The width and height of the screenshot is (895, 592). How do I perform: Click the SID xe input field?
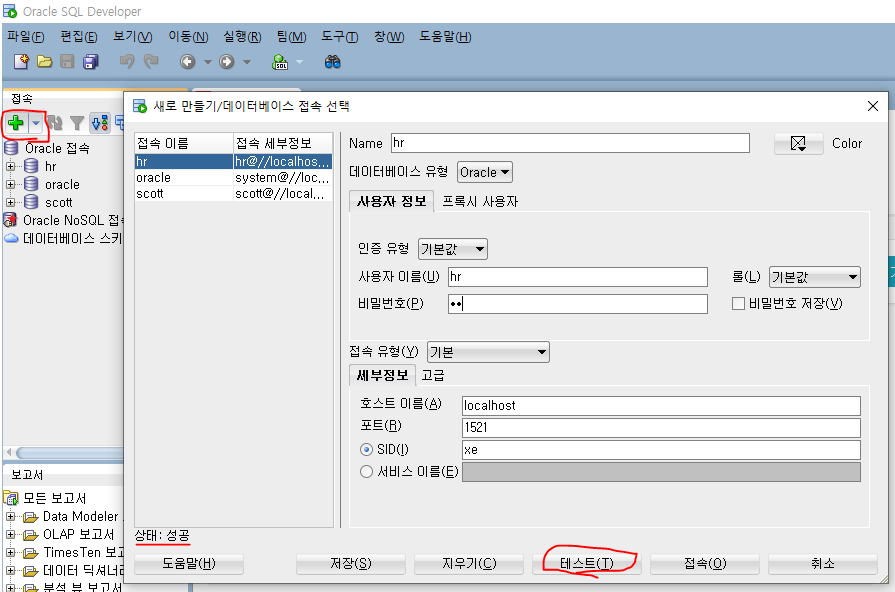coord(661,450)
